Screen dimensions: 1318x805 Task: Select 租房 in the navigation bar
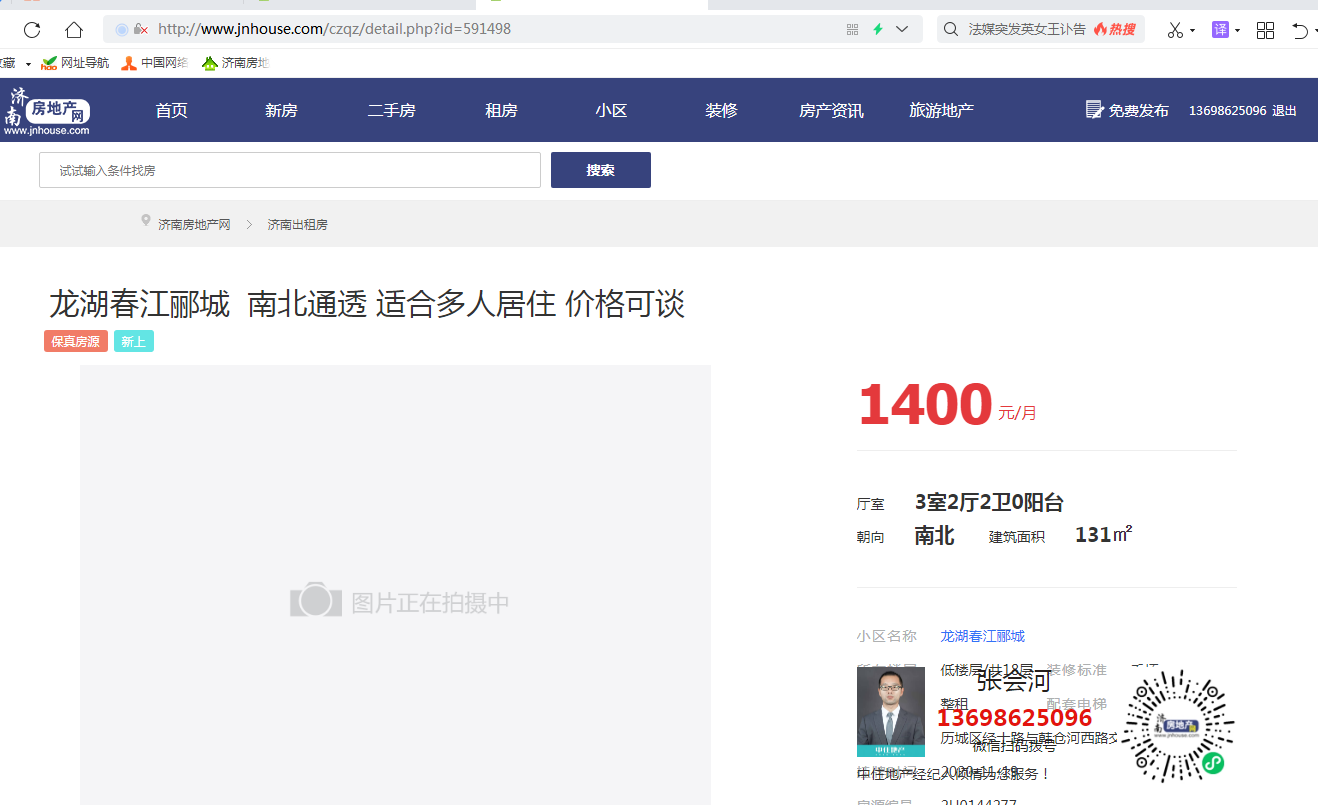click(501, 110)
